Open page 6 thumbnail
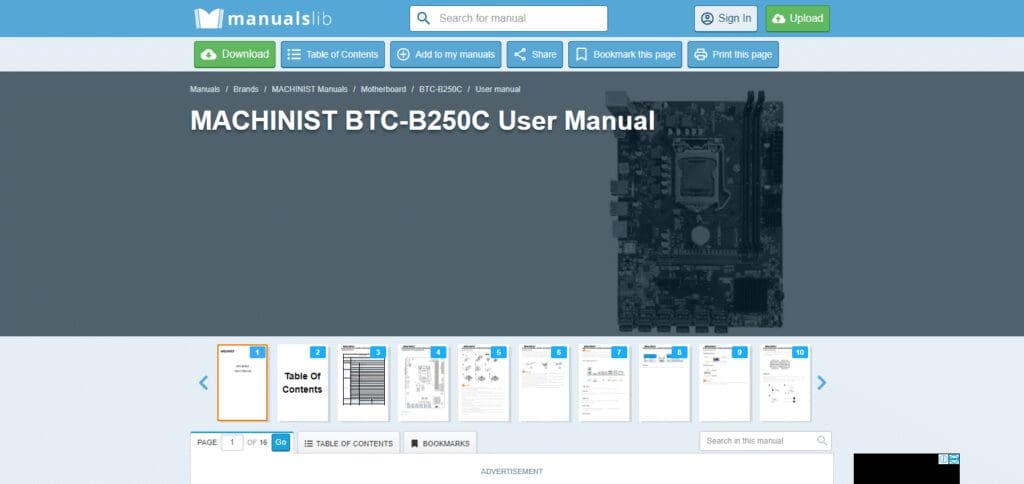 544,383
